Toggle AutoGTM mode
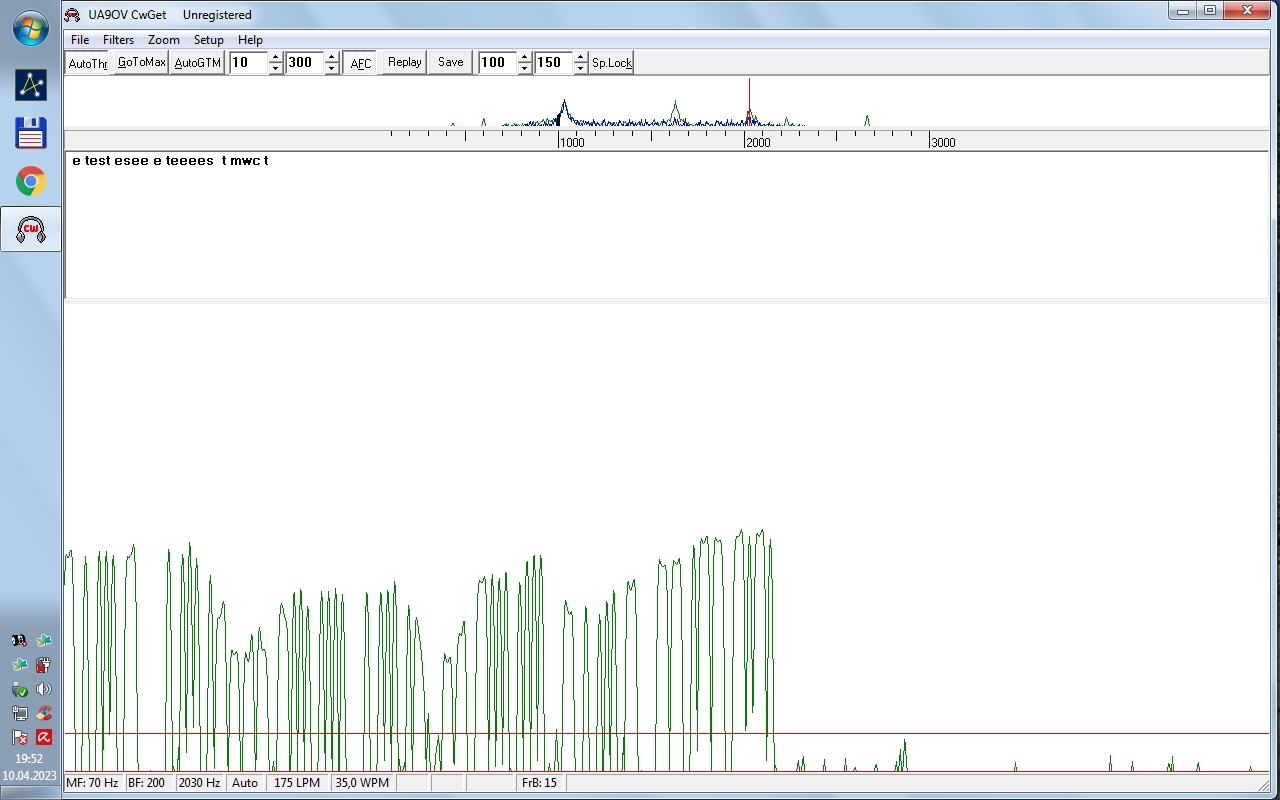Image resolution: width=1280 pixels, height=800 pixels. click(197, 63)
